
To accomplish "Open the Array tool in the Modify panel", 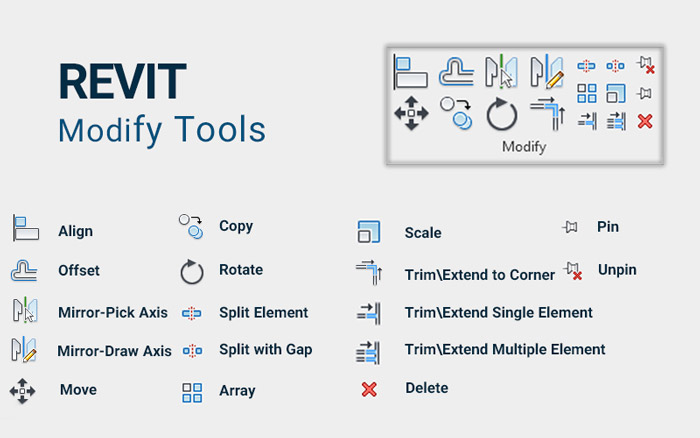I will [x=587, y=93].
